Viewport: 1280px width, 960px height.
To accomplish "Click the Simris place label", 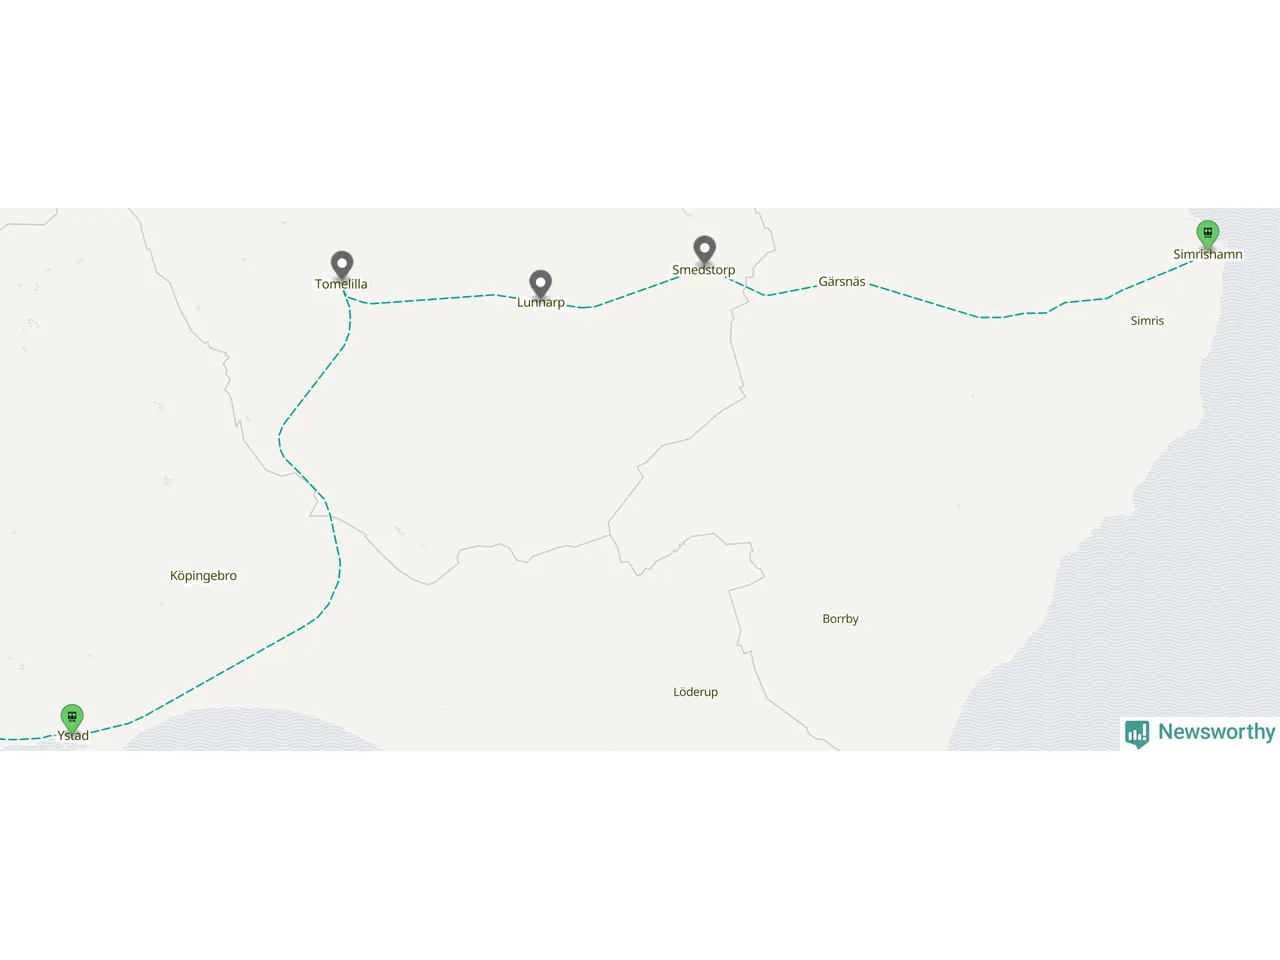I will (x=1147, y=321).
